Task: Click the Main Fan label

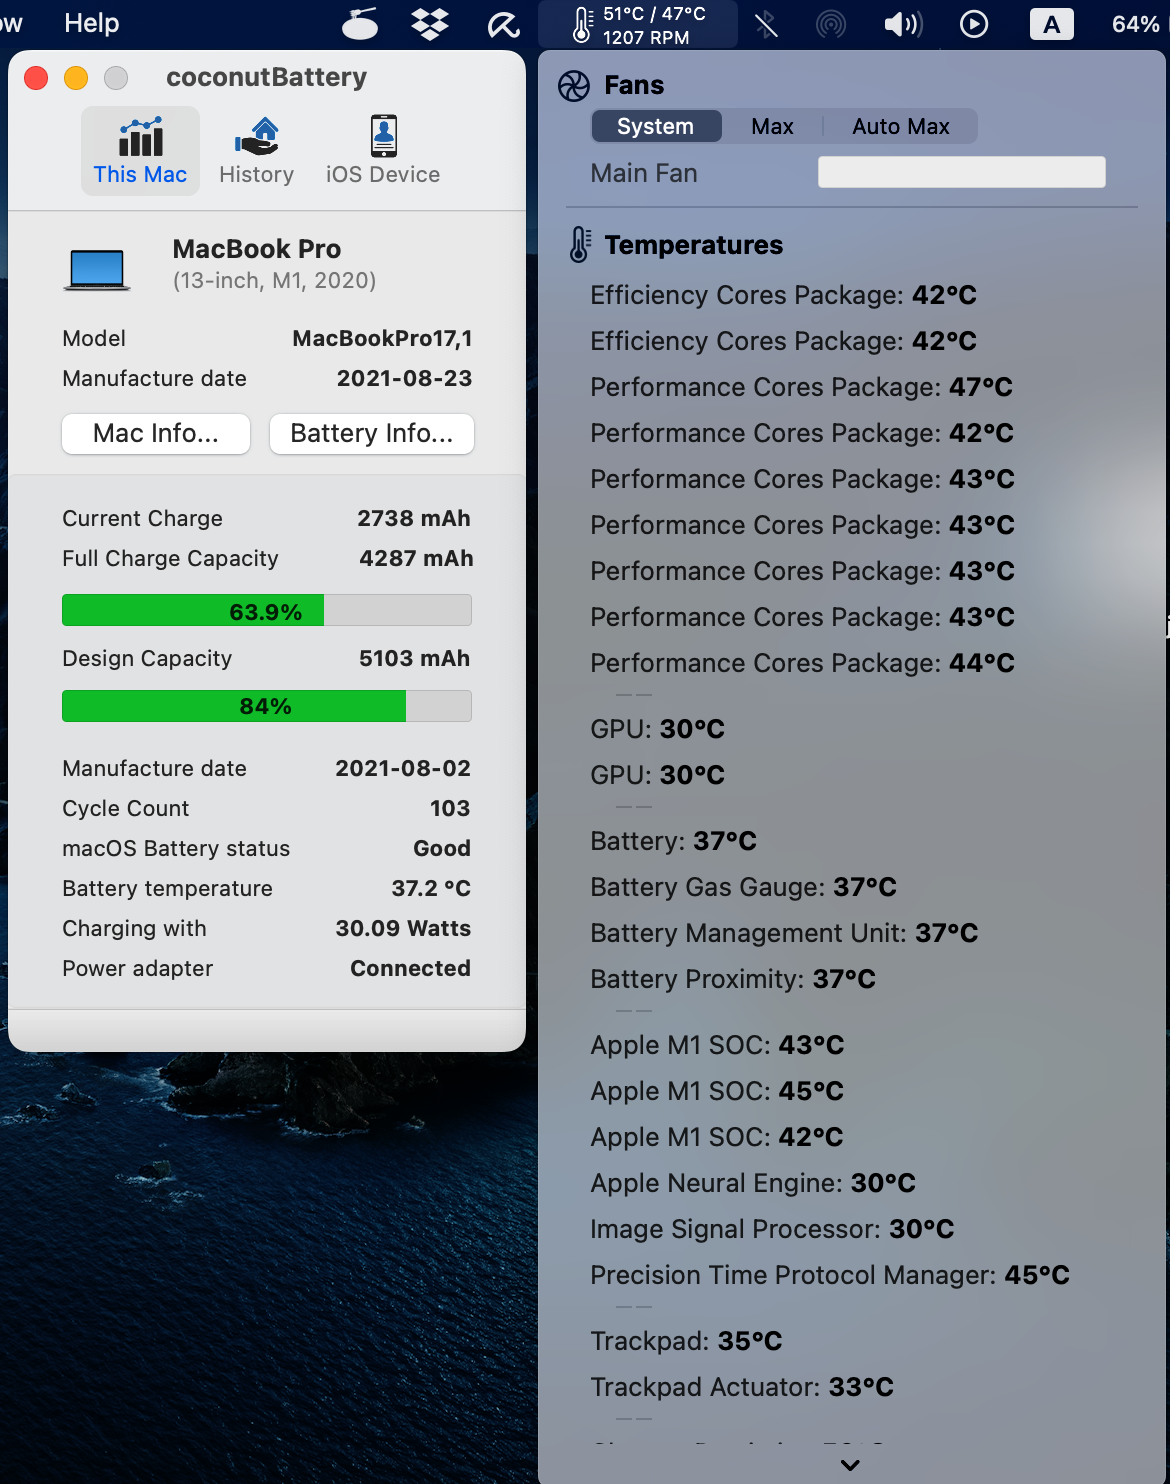Action: click(x=644, y=173)
